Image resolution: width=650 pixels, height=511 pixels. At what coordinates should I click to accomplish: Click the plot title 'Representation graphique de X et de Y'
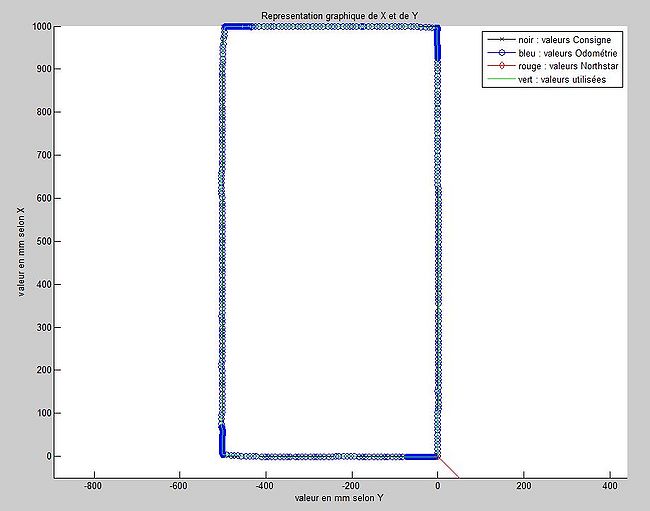339,16
